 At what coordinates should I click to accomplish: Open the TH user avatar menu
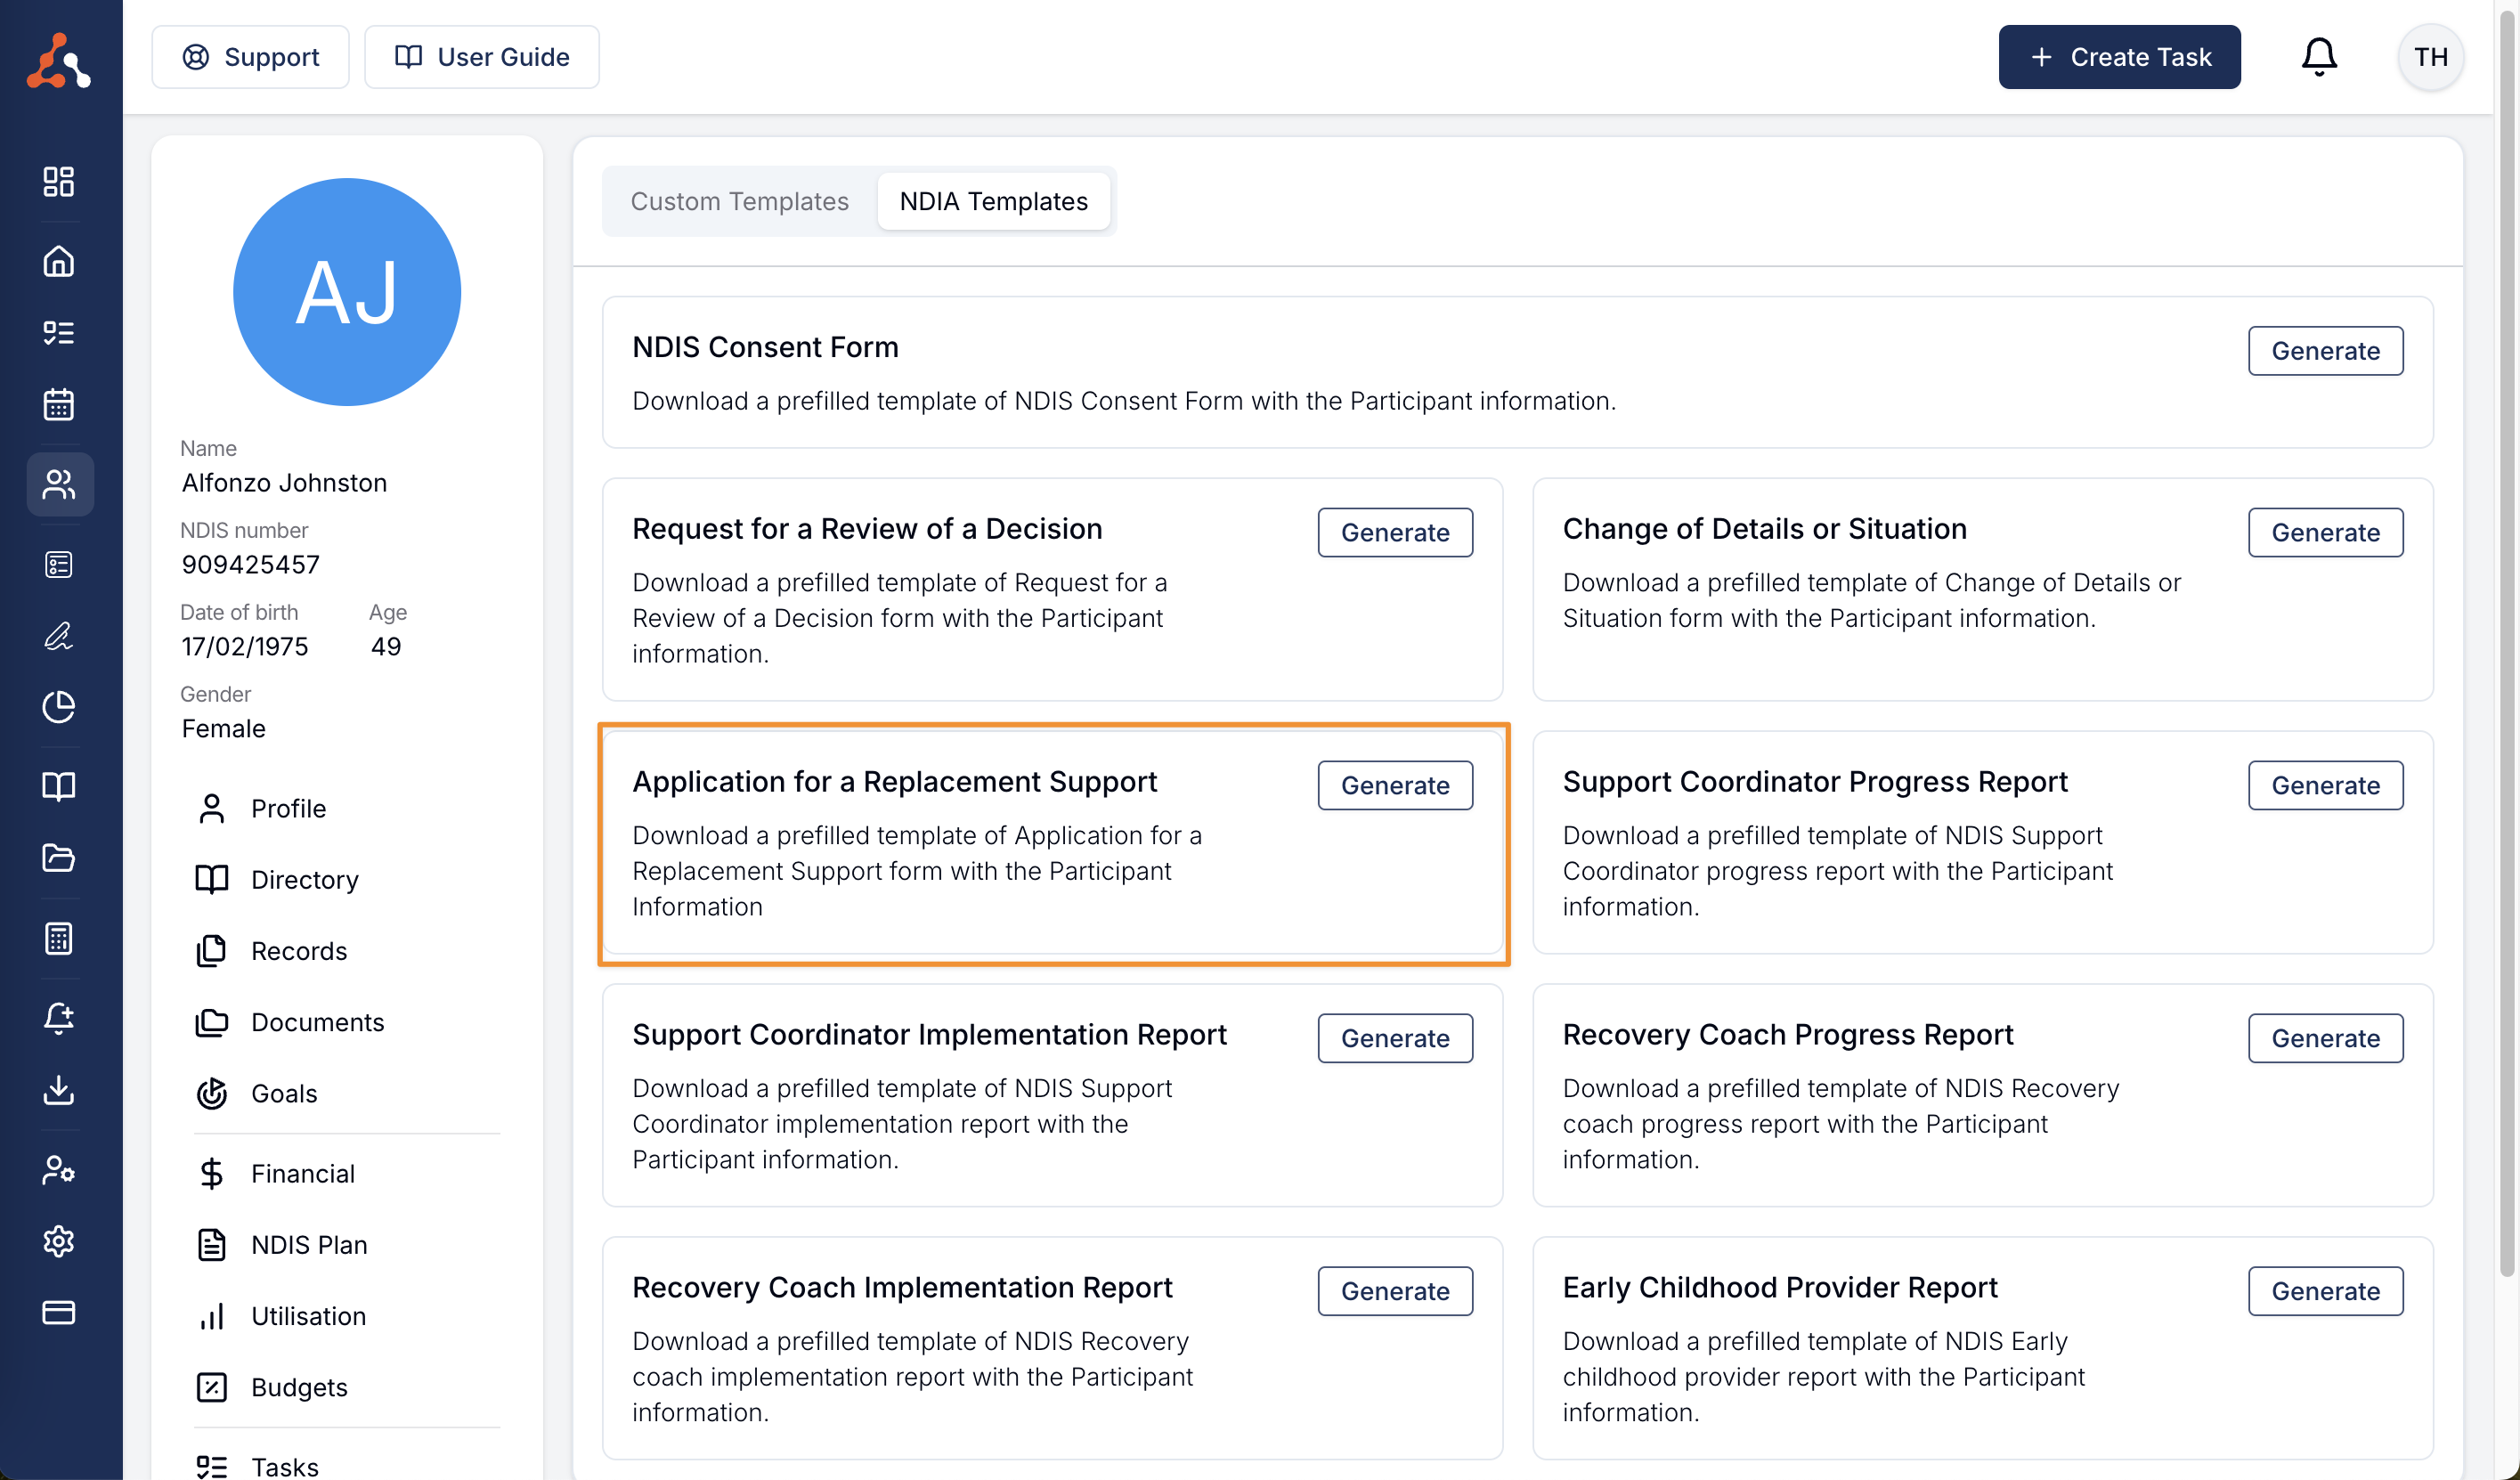(x=2430, y=57)
